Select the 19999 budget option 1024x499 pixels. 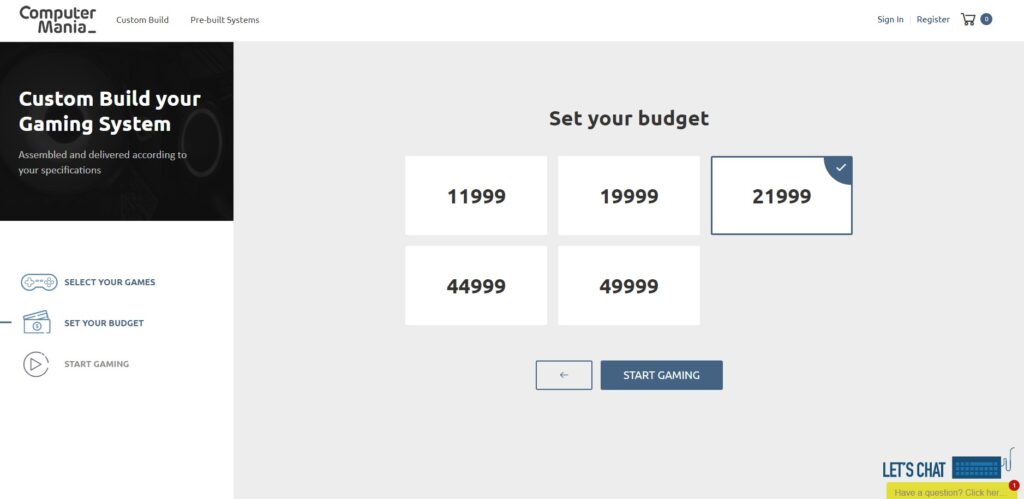(x=629, y=196)
